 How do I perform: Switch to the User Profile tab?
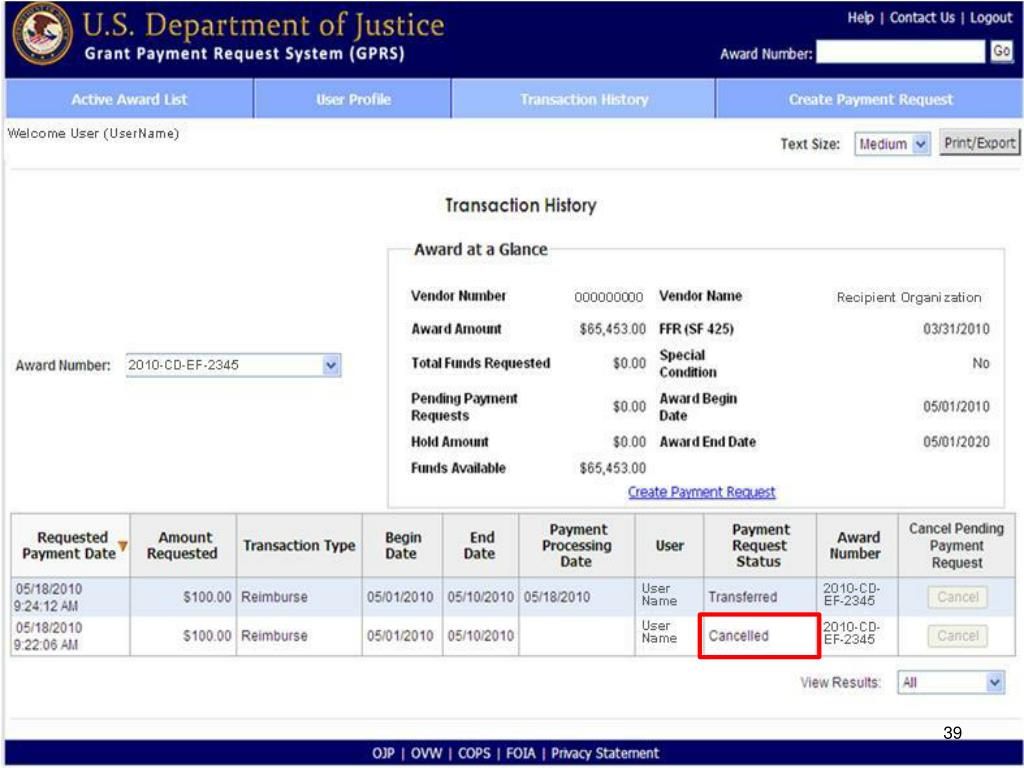coord(353,100)
